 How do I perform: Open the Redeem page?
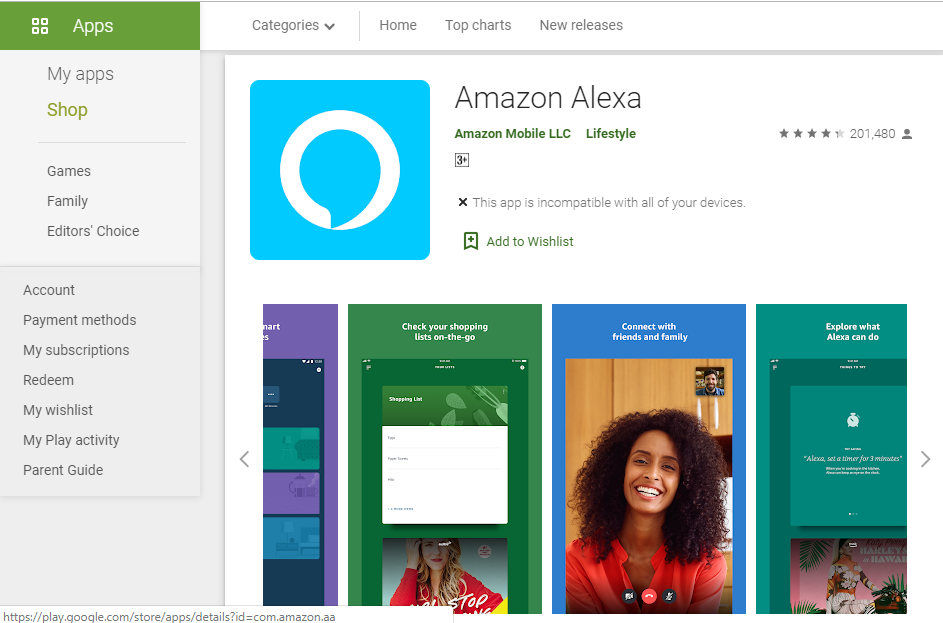(x=49, y=380)
